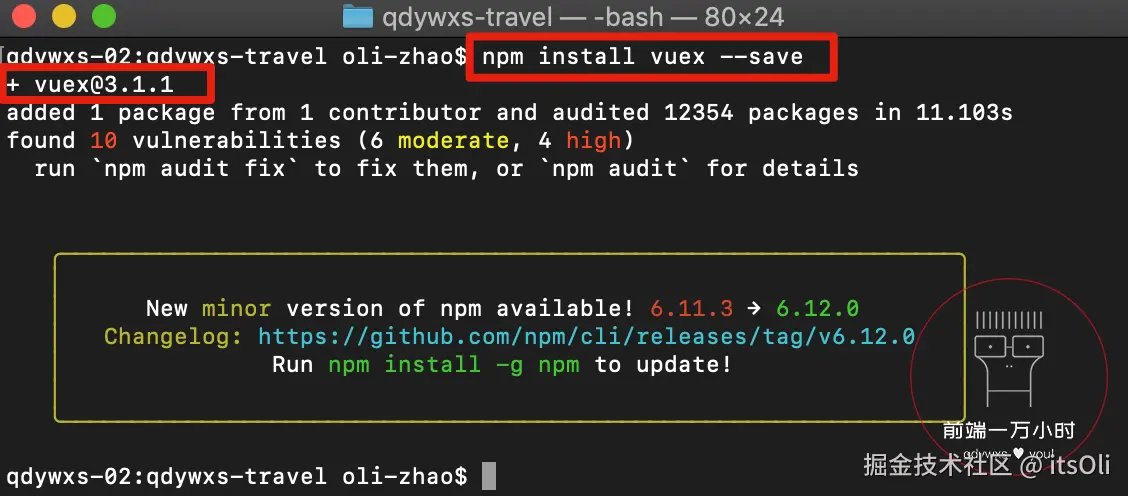1128x496 pixels.
Task: Open the npm changelog GitHub URL
Action: [586, 337]
